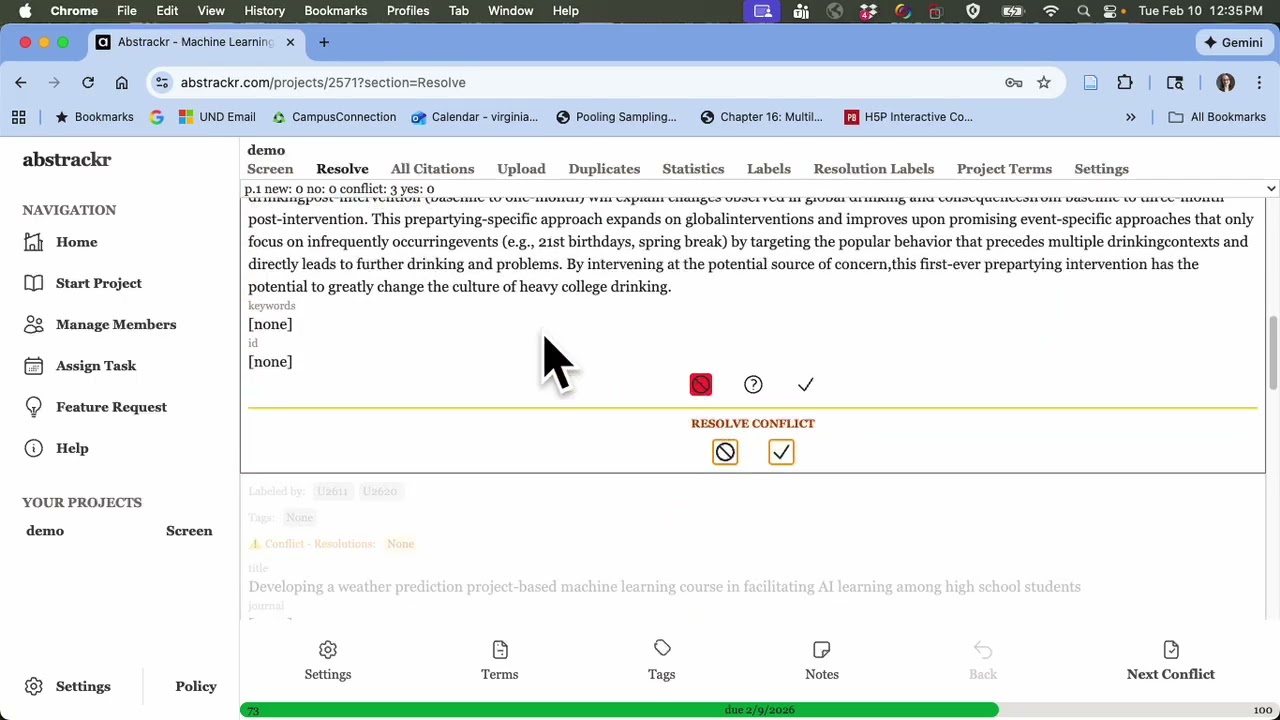
Task: Switch to the Upload tab
Action: click(521, 169)
